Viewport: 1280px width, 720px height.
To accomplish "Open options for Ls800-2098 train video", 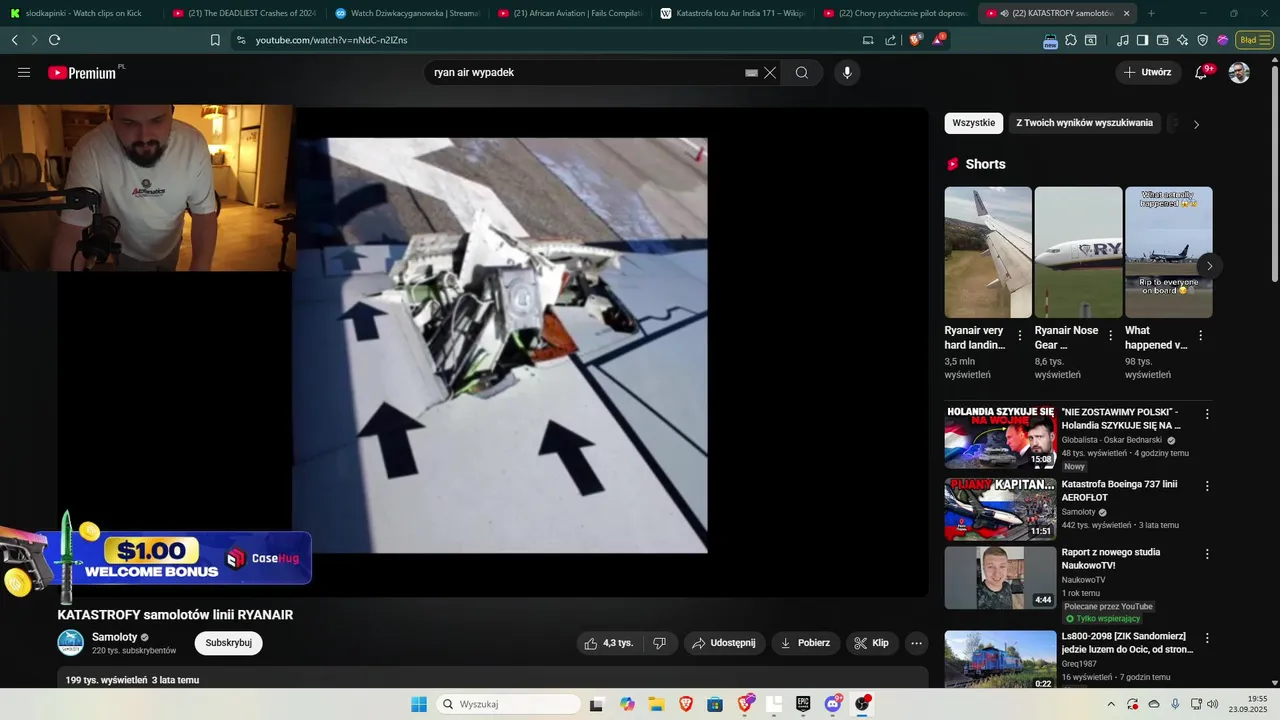I will click(x=1207, y=638).
